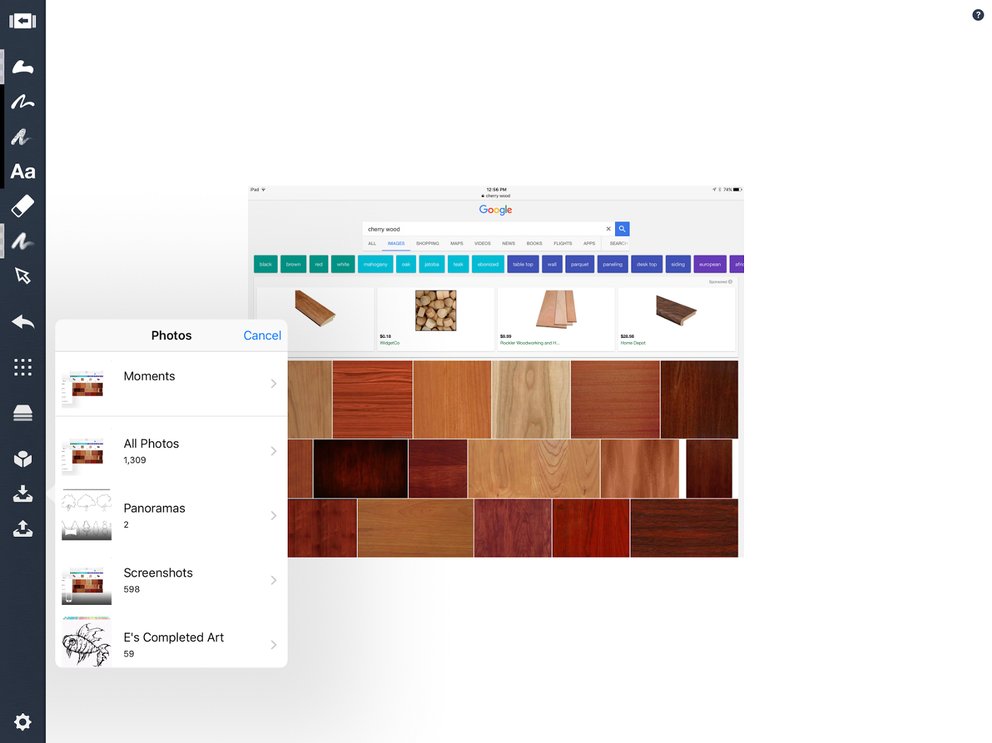Open settings gear icon at bottom
992x743 pixels.
point(23,722)
